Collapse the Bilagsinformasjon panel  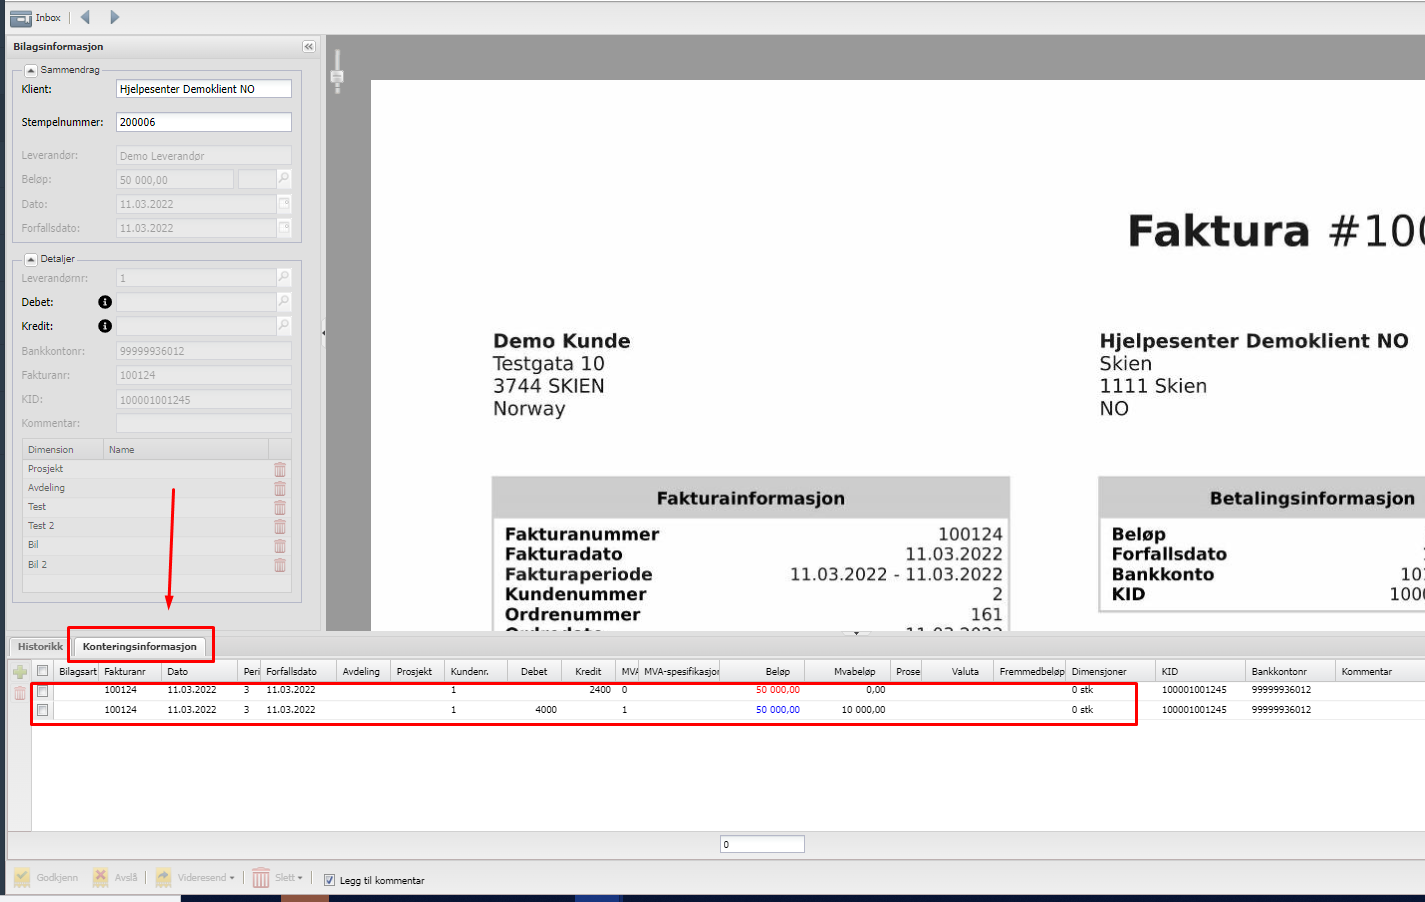(x=308, y=47)
